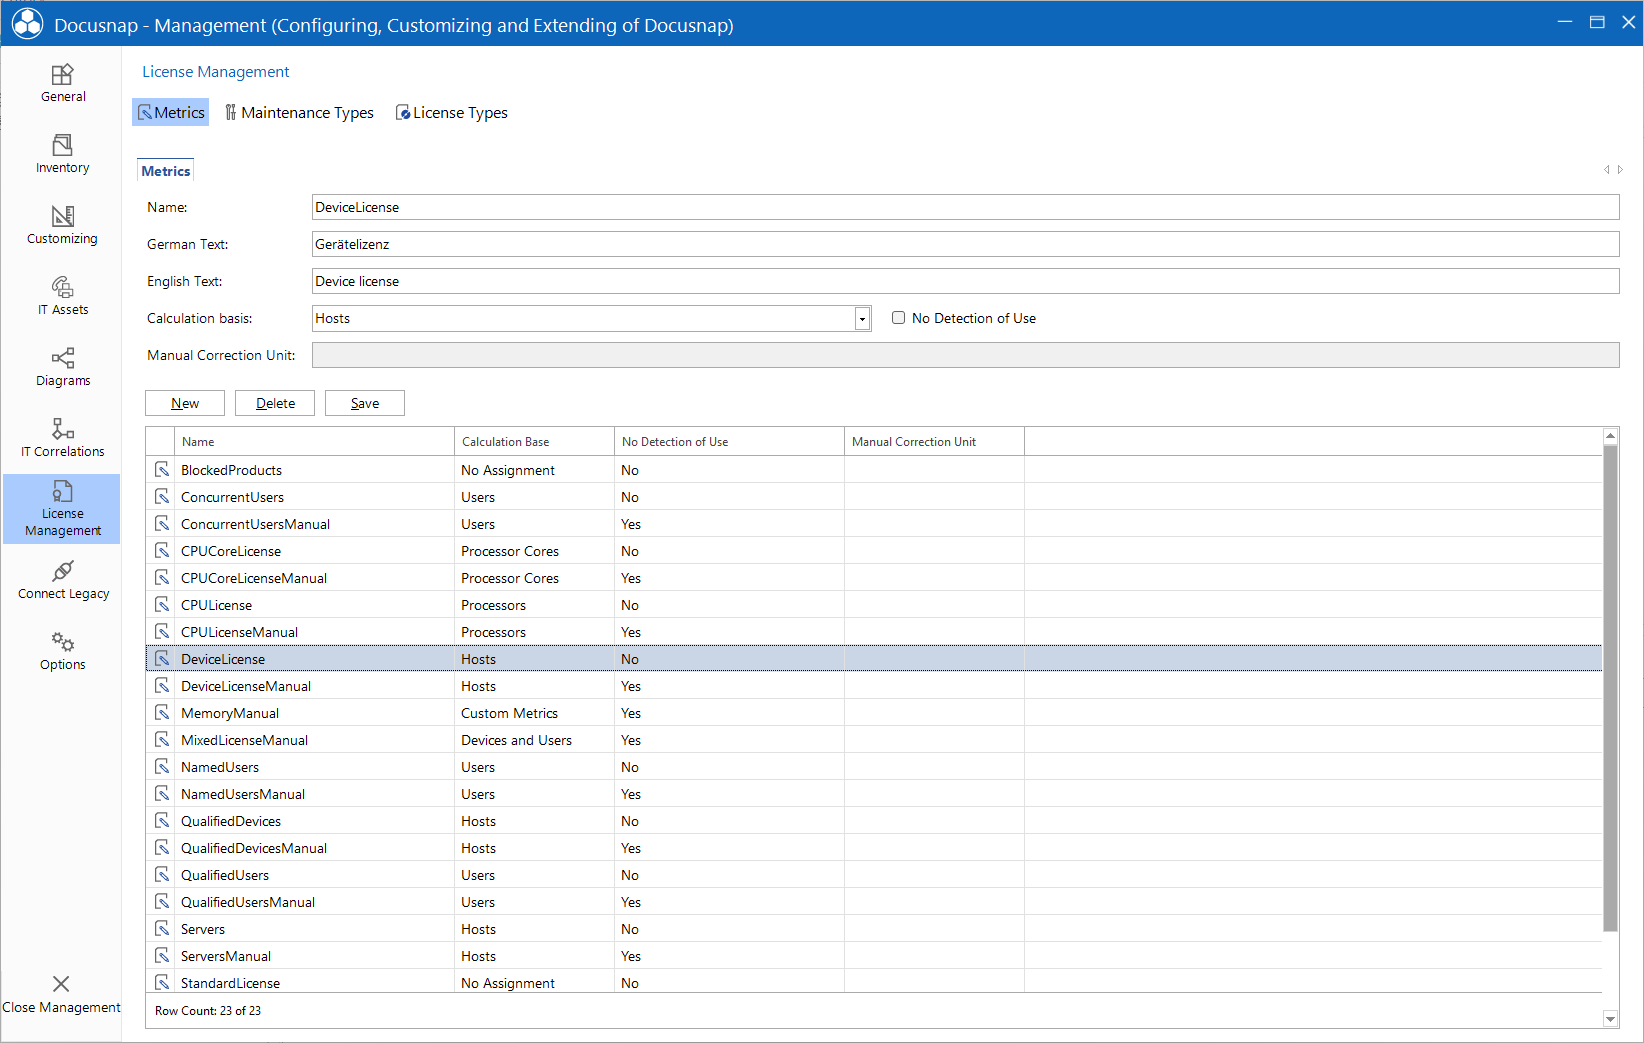Viewport: 1644px width, 1043px height.
Task: Click the Save button
Action: click(365, 403)
